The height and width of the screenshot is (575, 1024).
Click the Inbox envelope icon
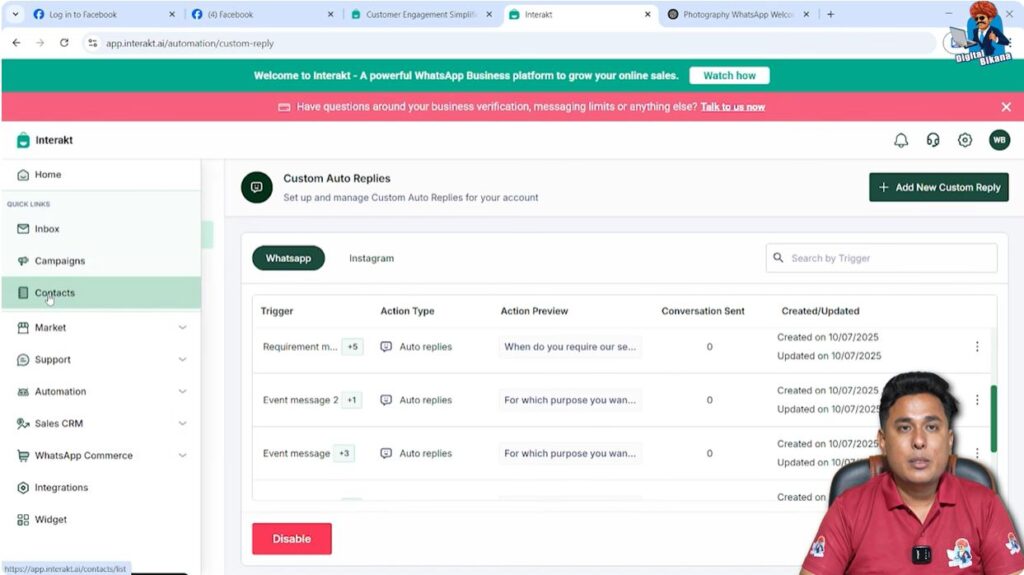point(23,229)
